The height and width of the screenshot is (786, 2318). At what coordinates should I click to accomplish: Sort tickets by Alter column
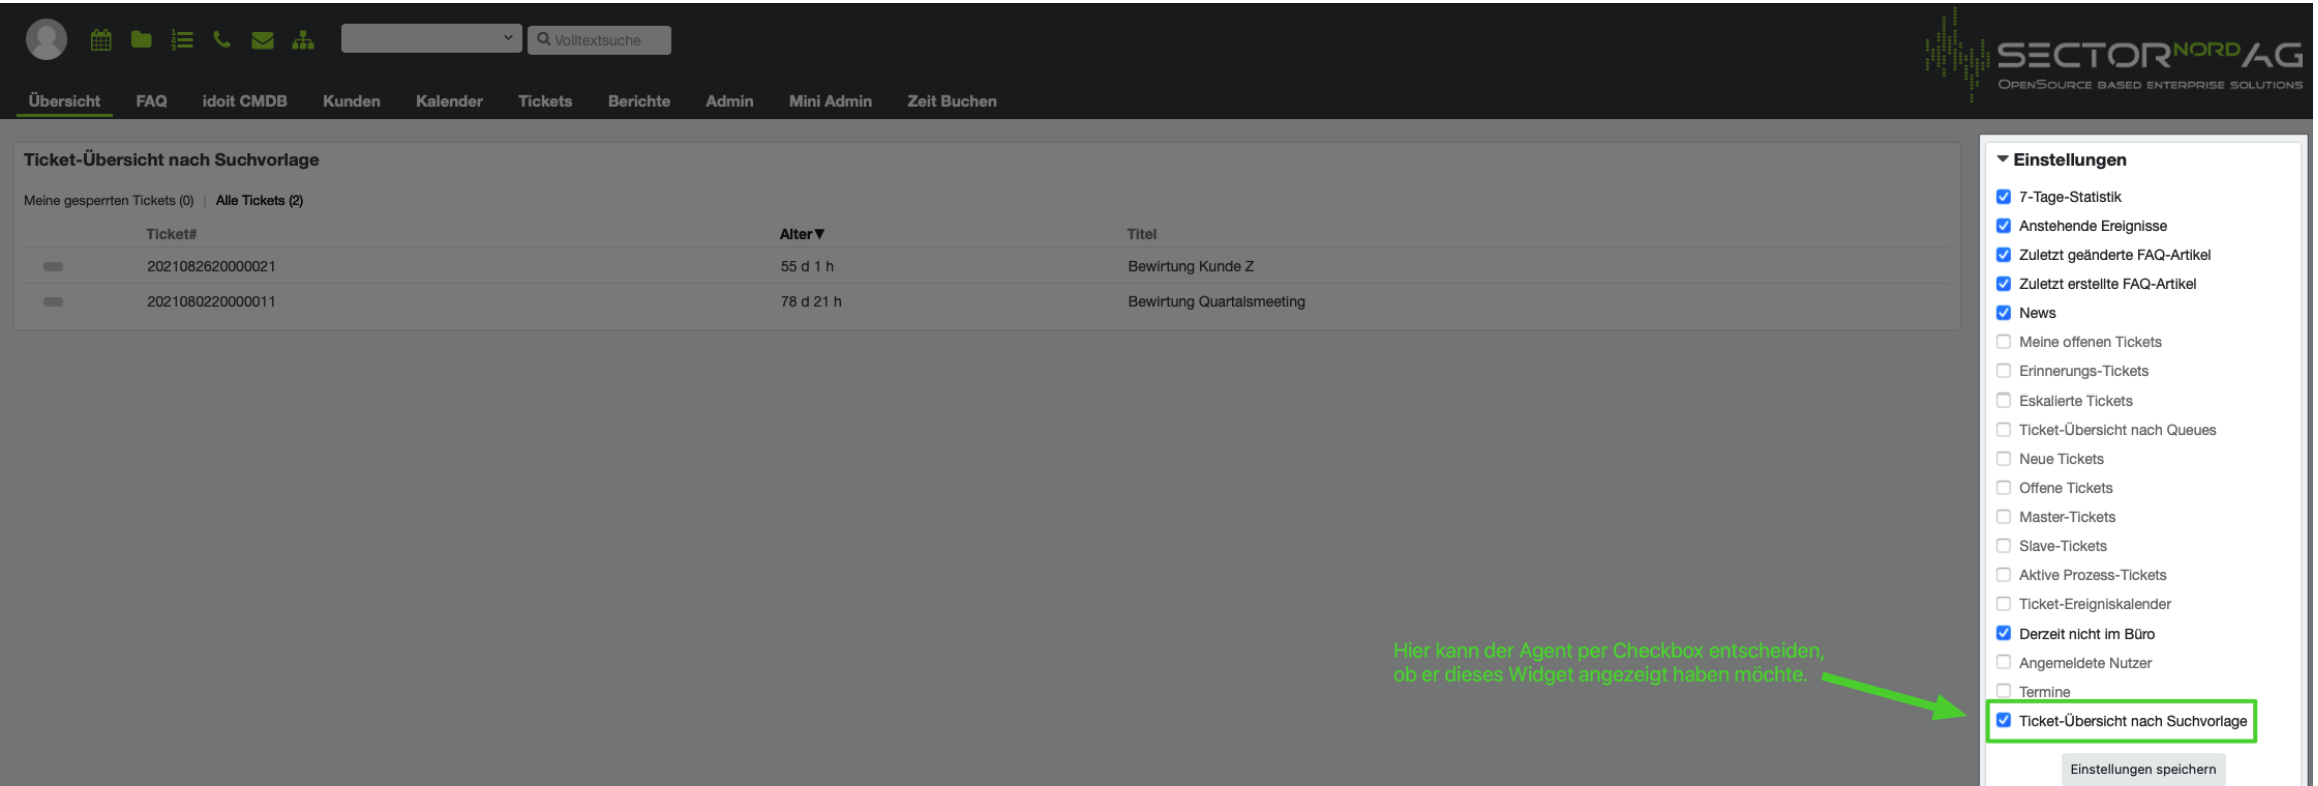pos(802,234)
